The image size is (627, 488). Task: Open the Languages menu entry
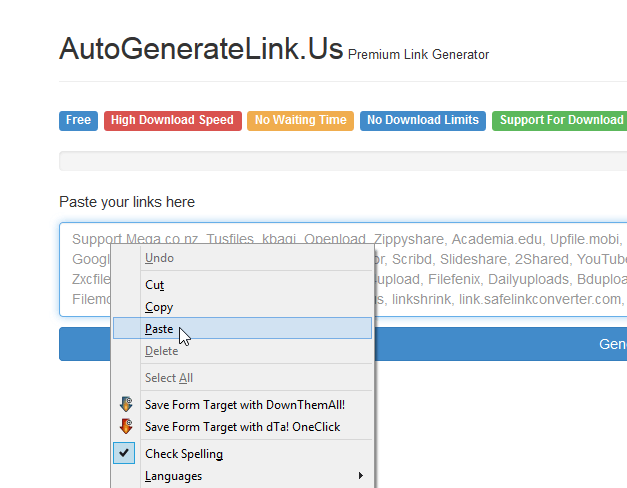pyautogui.click(x=242, y=476)
